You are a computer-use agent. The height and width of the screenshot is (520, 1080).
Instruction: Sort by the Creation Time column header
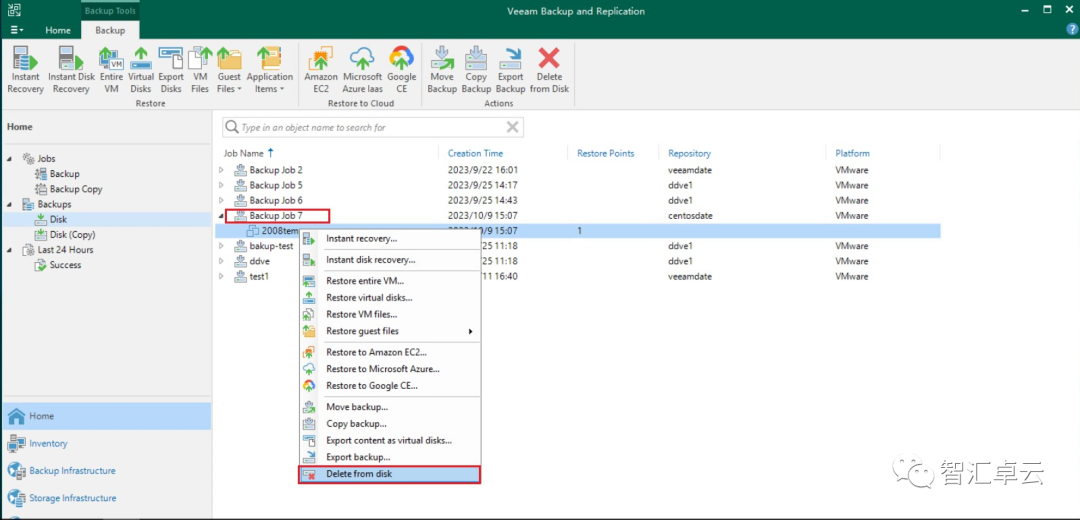475,154
